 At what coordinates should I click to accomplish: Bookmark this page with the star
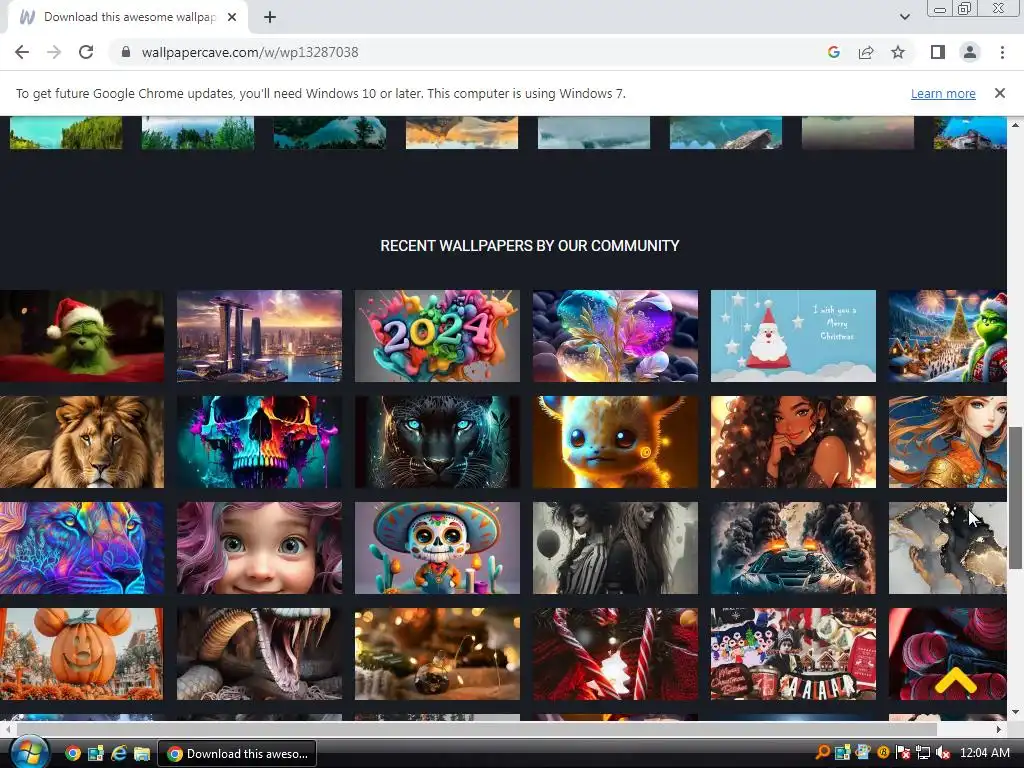coord(898,52)
